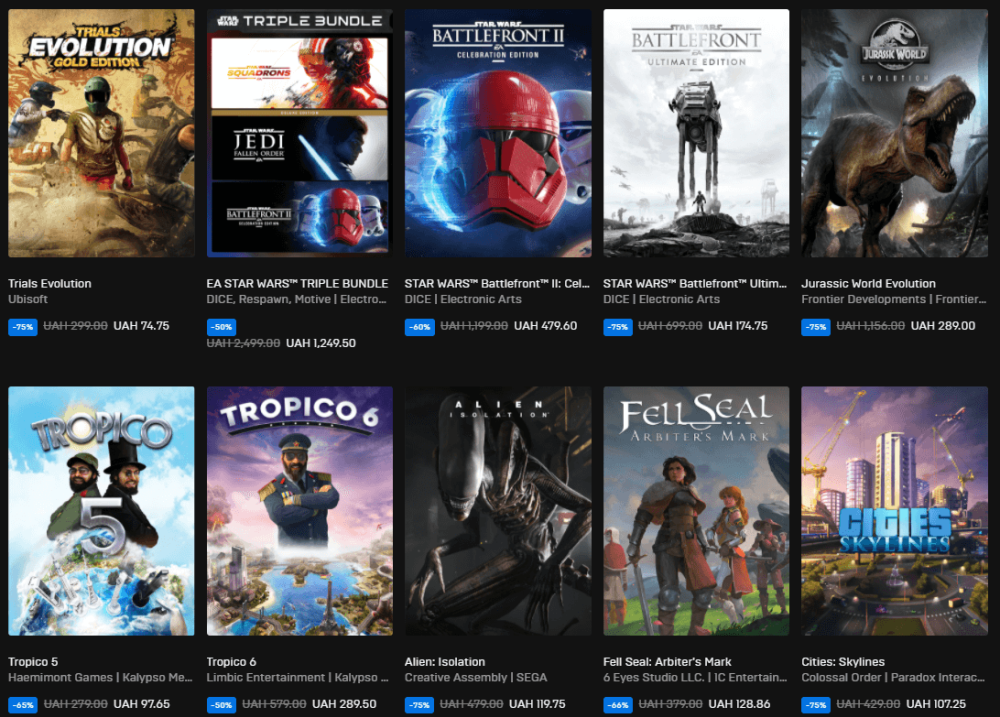This screenshot has width=1000, height=717.
Task: Click the Trials Evolution title link
Action: click(x=50, y=284)
